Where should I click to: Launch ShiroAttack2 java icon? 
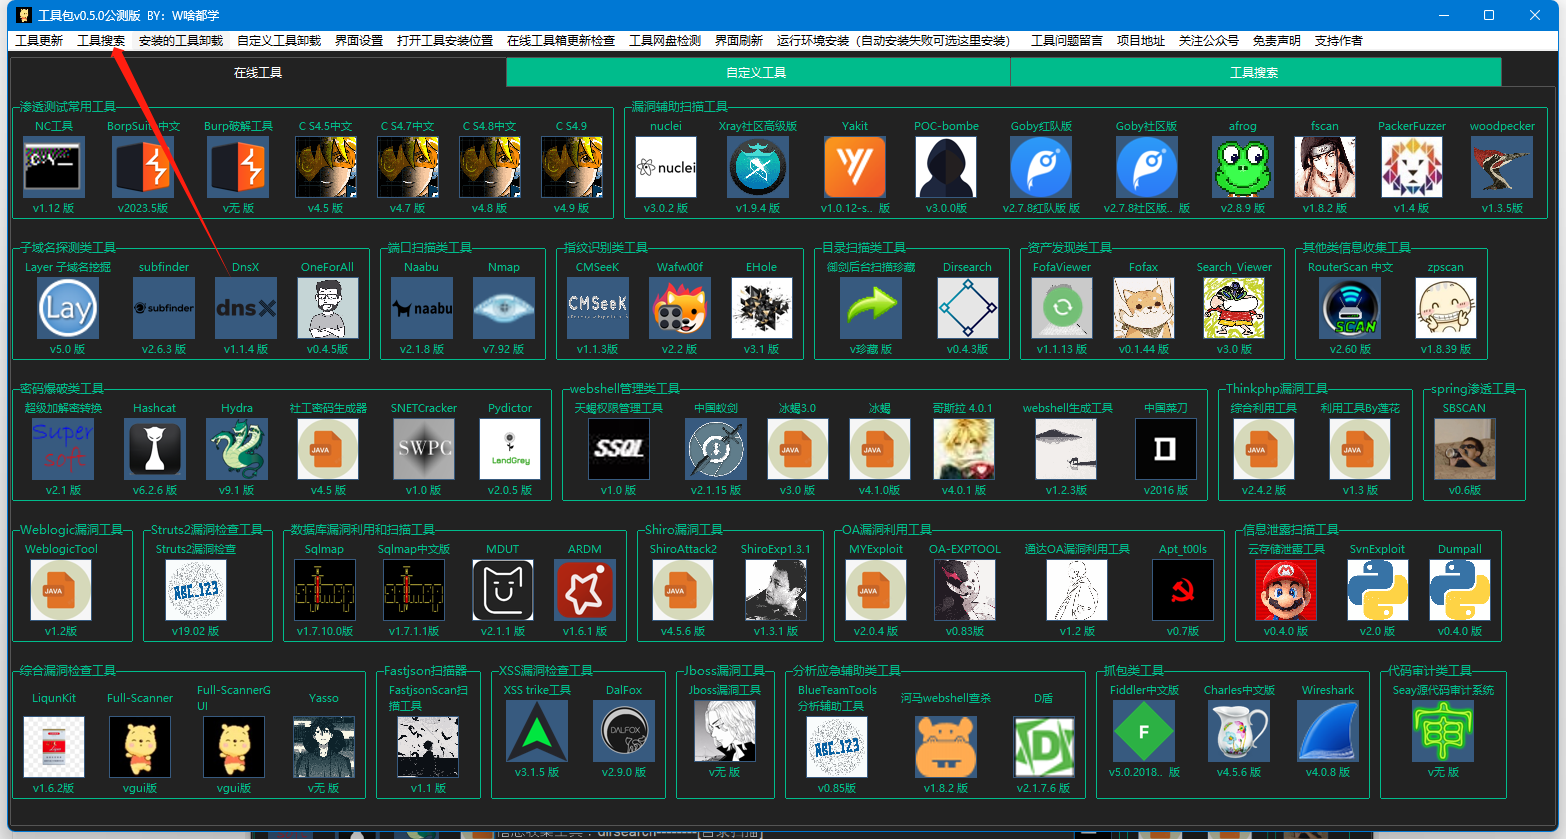point(683,590)
